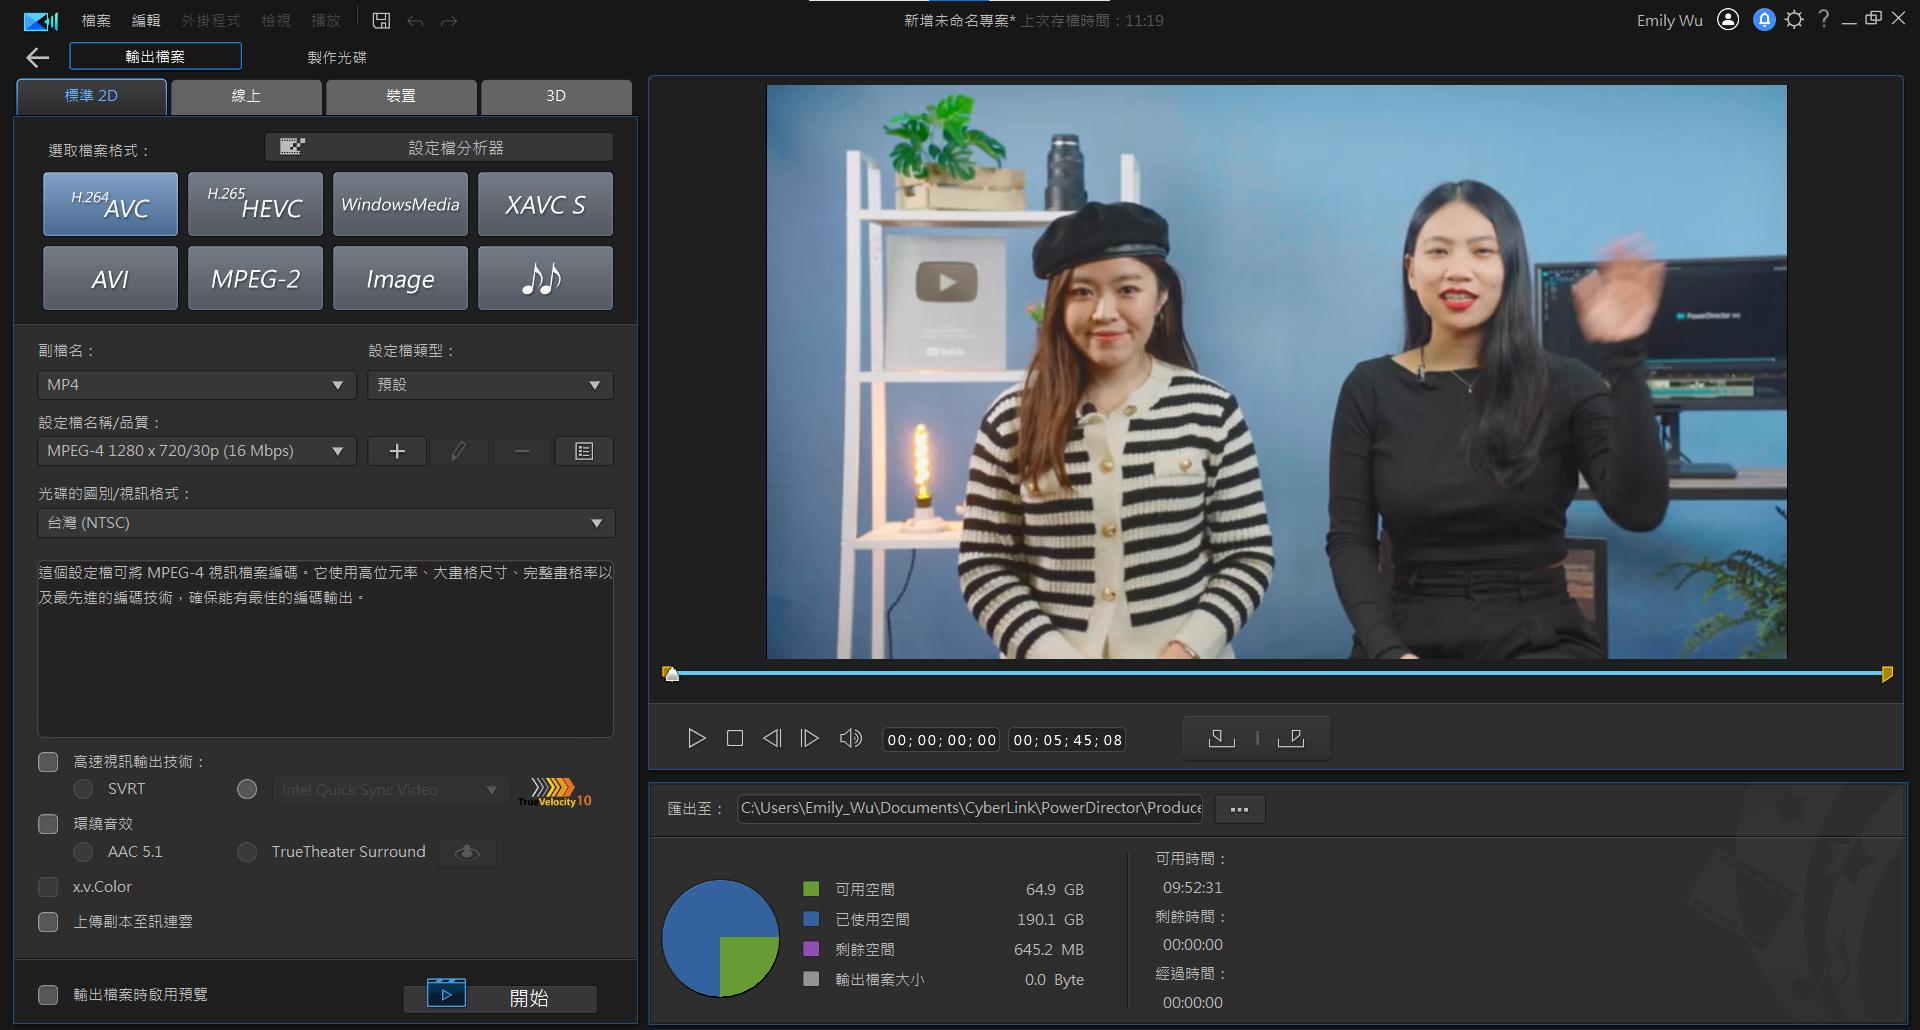Open the MPEG-4 1280 x 720/30p quality dropdown

[x=196, y=451]
